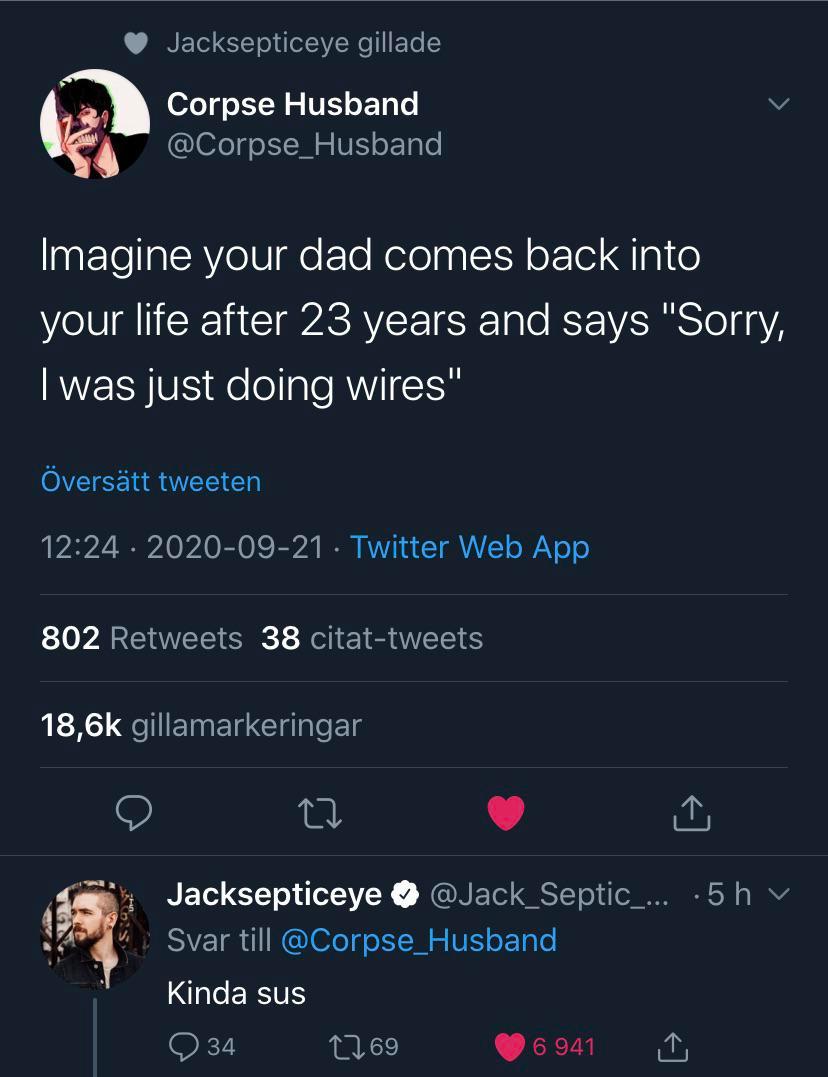Image resolution: width=828 pixels, height=1077 pixels.
Task: Open the Twitter Web App source link
Action: [470, 547]
